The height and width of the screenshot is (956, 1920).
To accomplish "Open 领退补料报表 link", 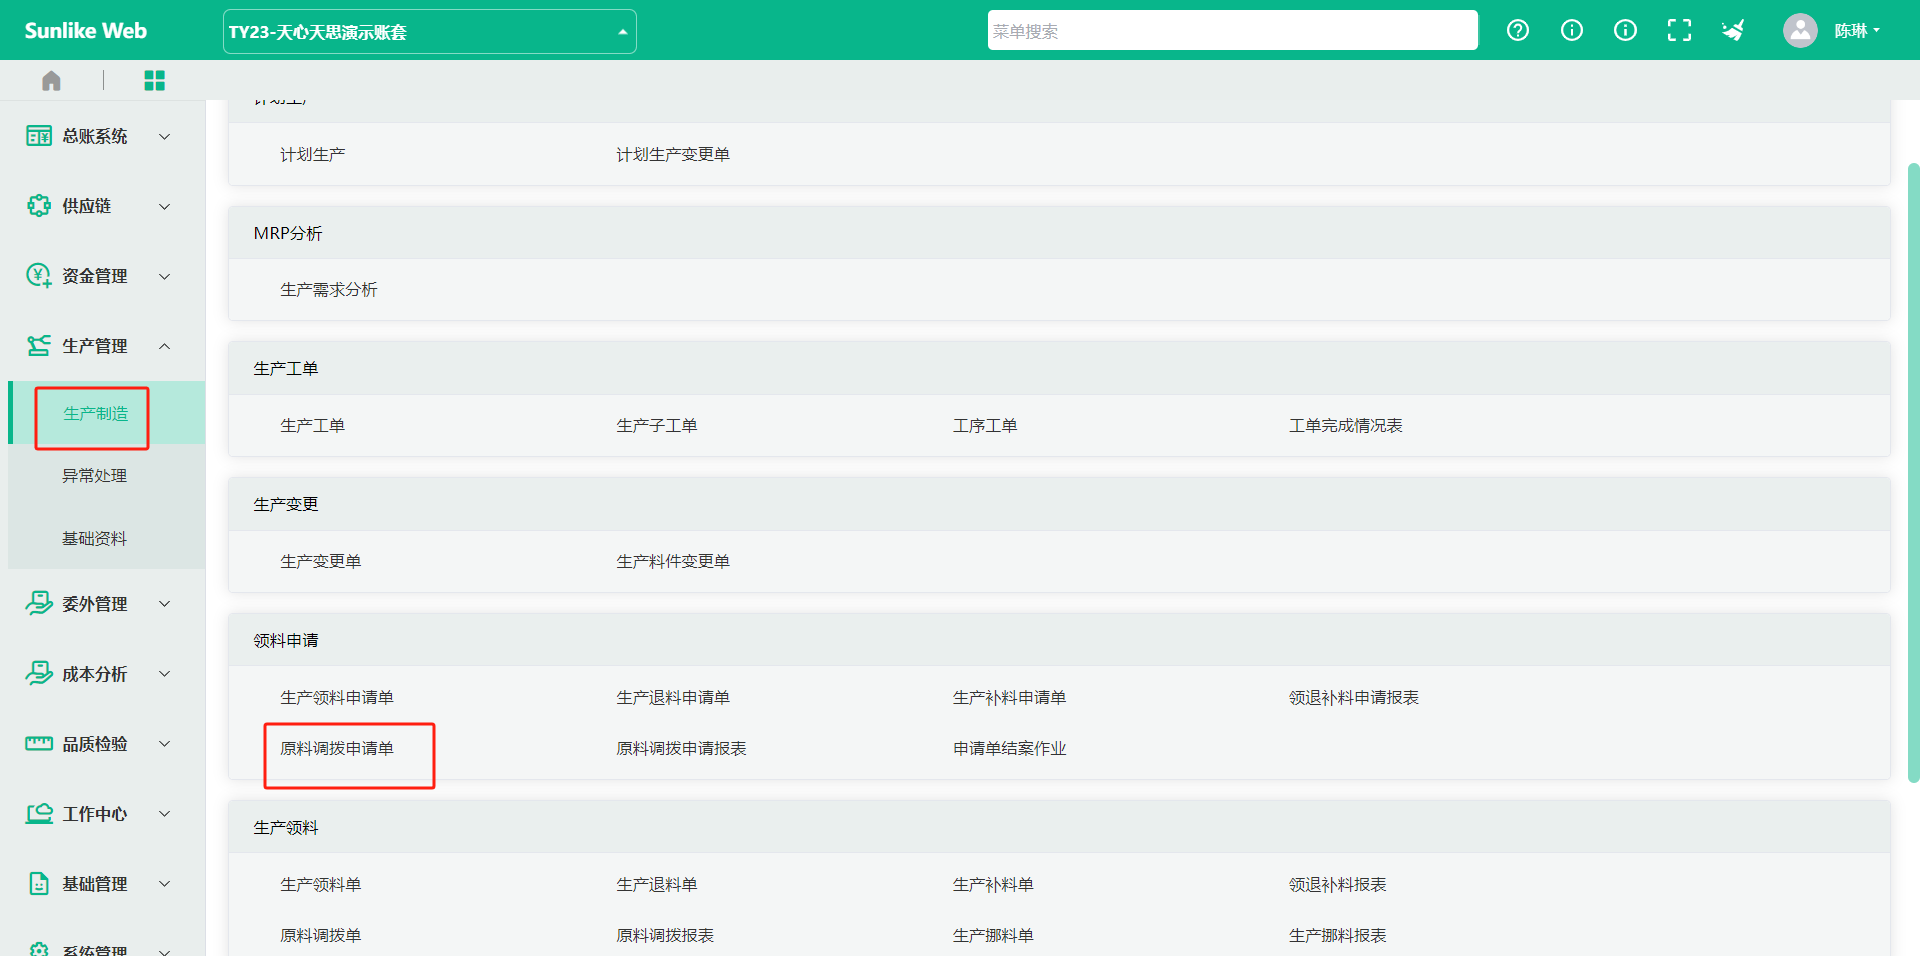I will click(1338, 885).
